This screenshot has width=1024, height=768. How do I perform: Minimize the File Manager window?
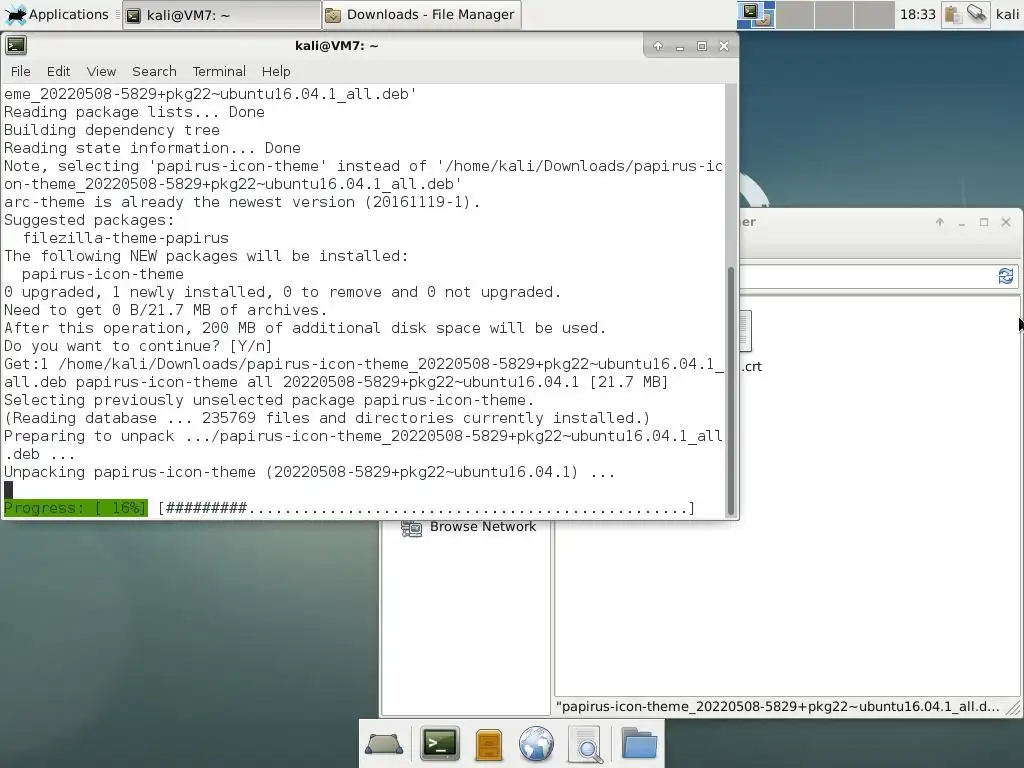coord(962,223)
